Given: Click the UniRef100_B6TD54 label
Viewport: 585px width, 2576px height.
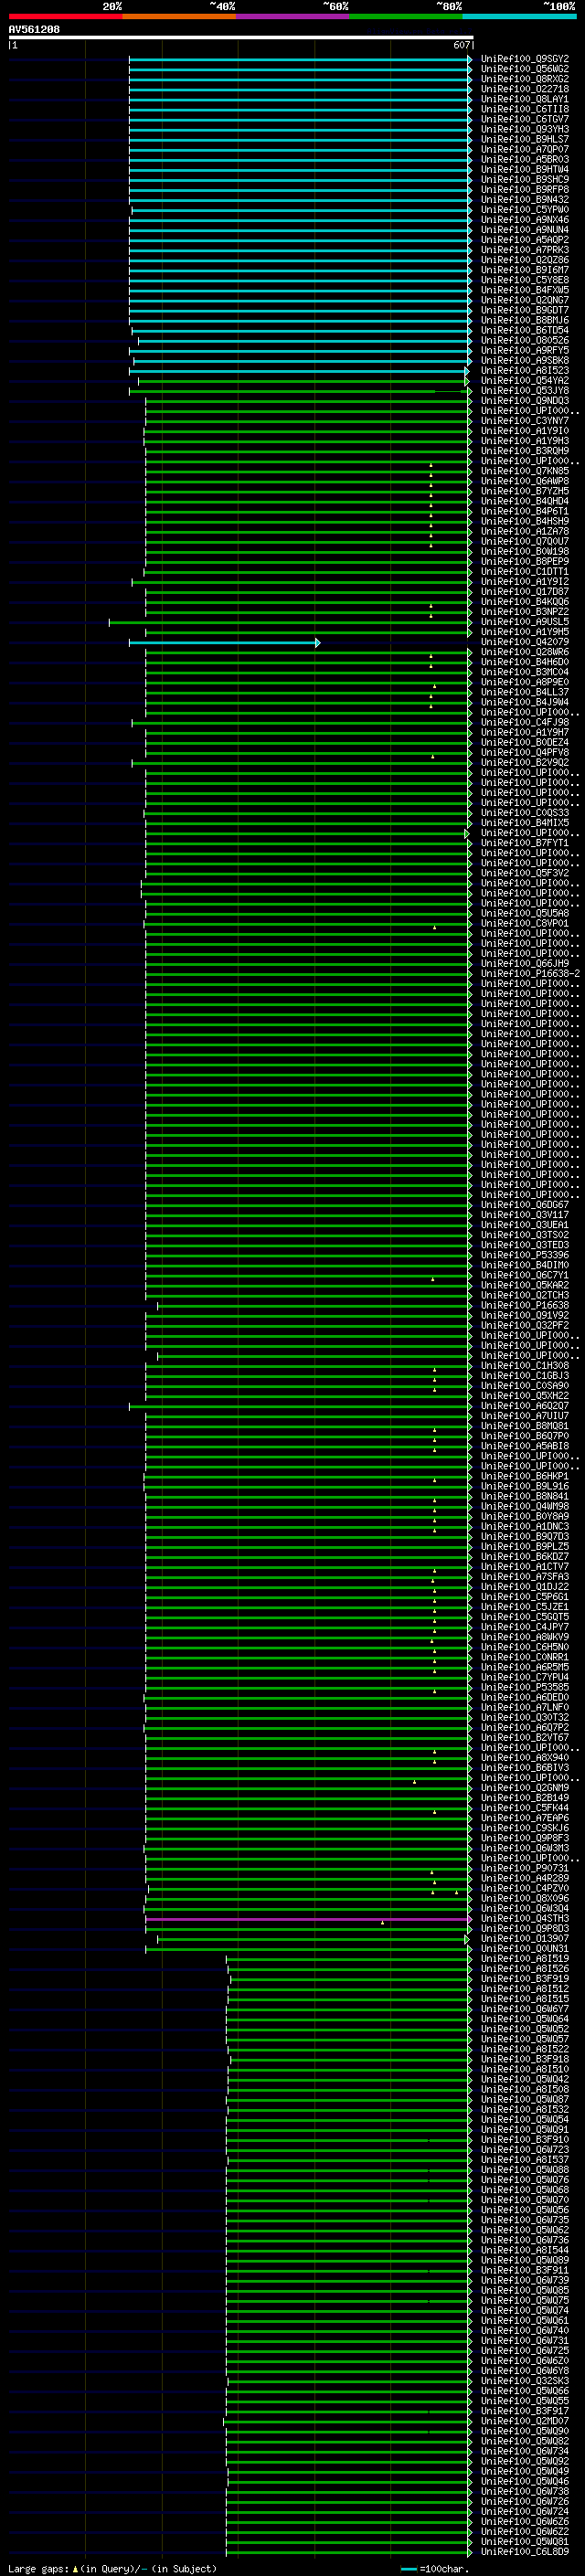Looking at the screenshot, I should pos(524,330).
